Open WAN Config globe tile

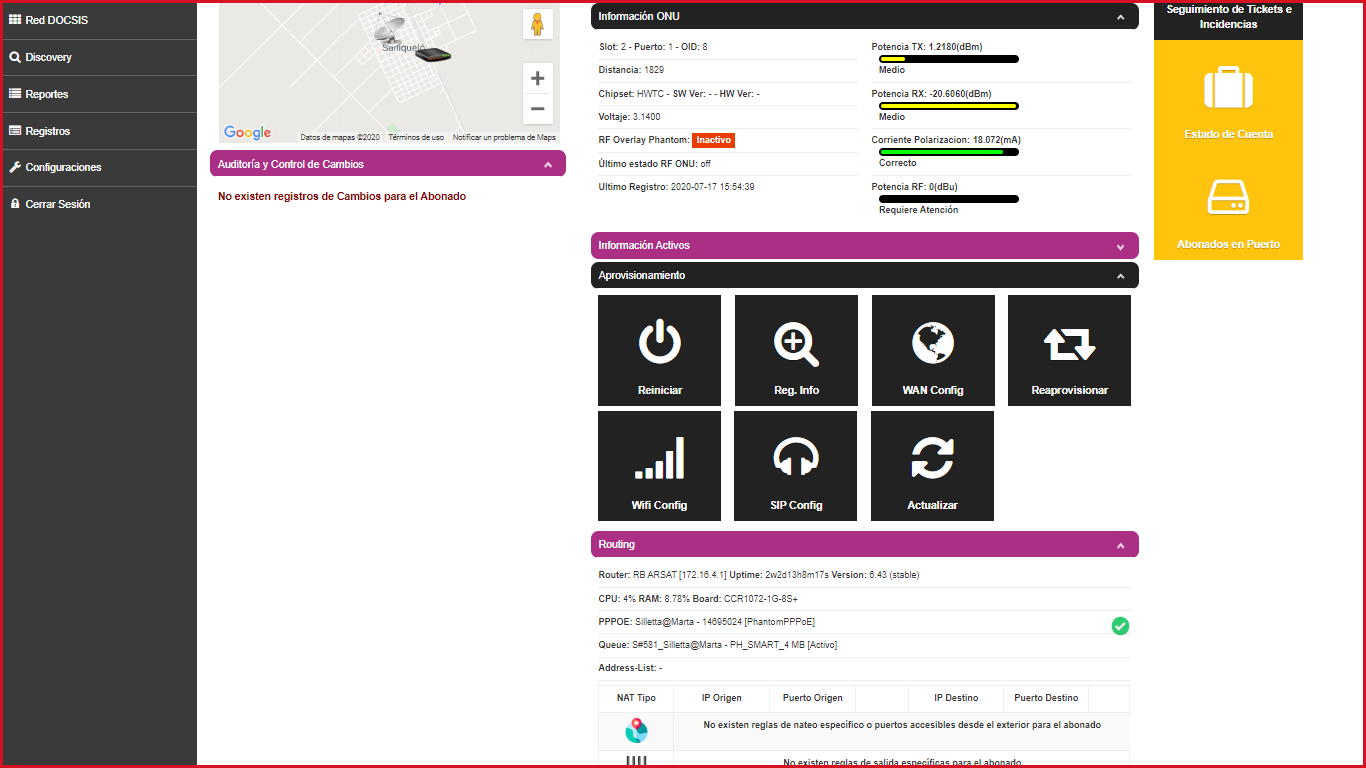pos(932,350)
